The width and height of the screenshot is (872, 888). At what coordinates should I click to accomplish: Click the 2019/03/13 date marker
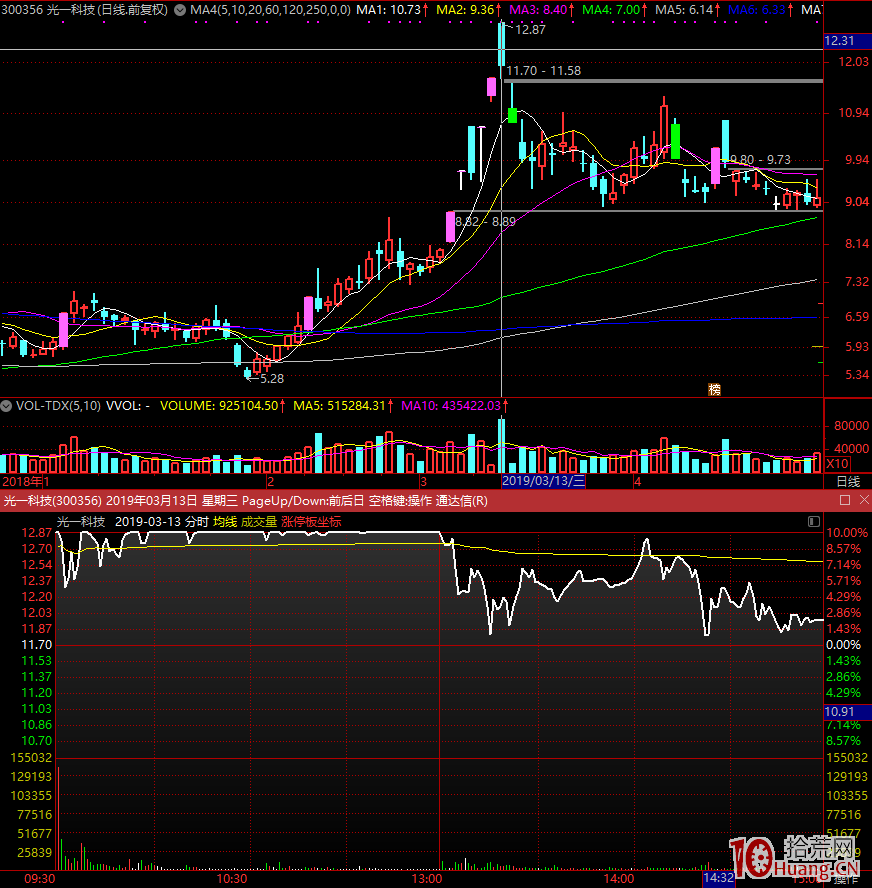pyautogui.click(x=543, y=481)
